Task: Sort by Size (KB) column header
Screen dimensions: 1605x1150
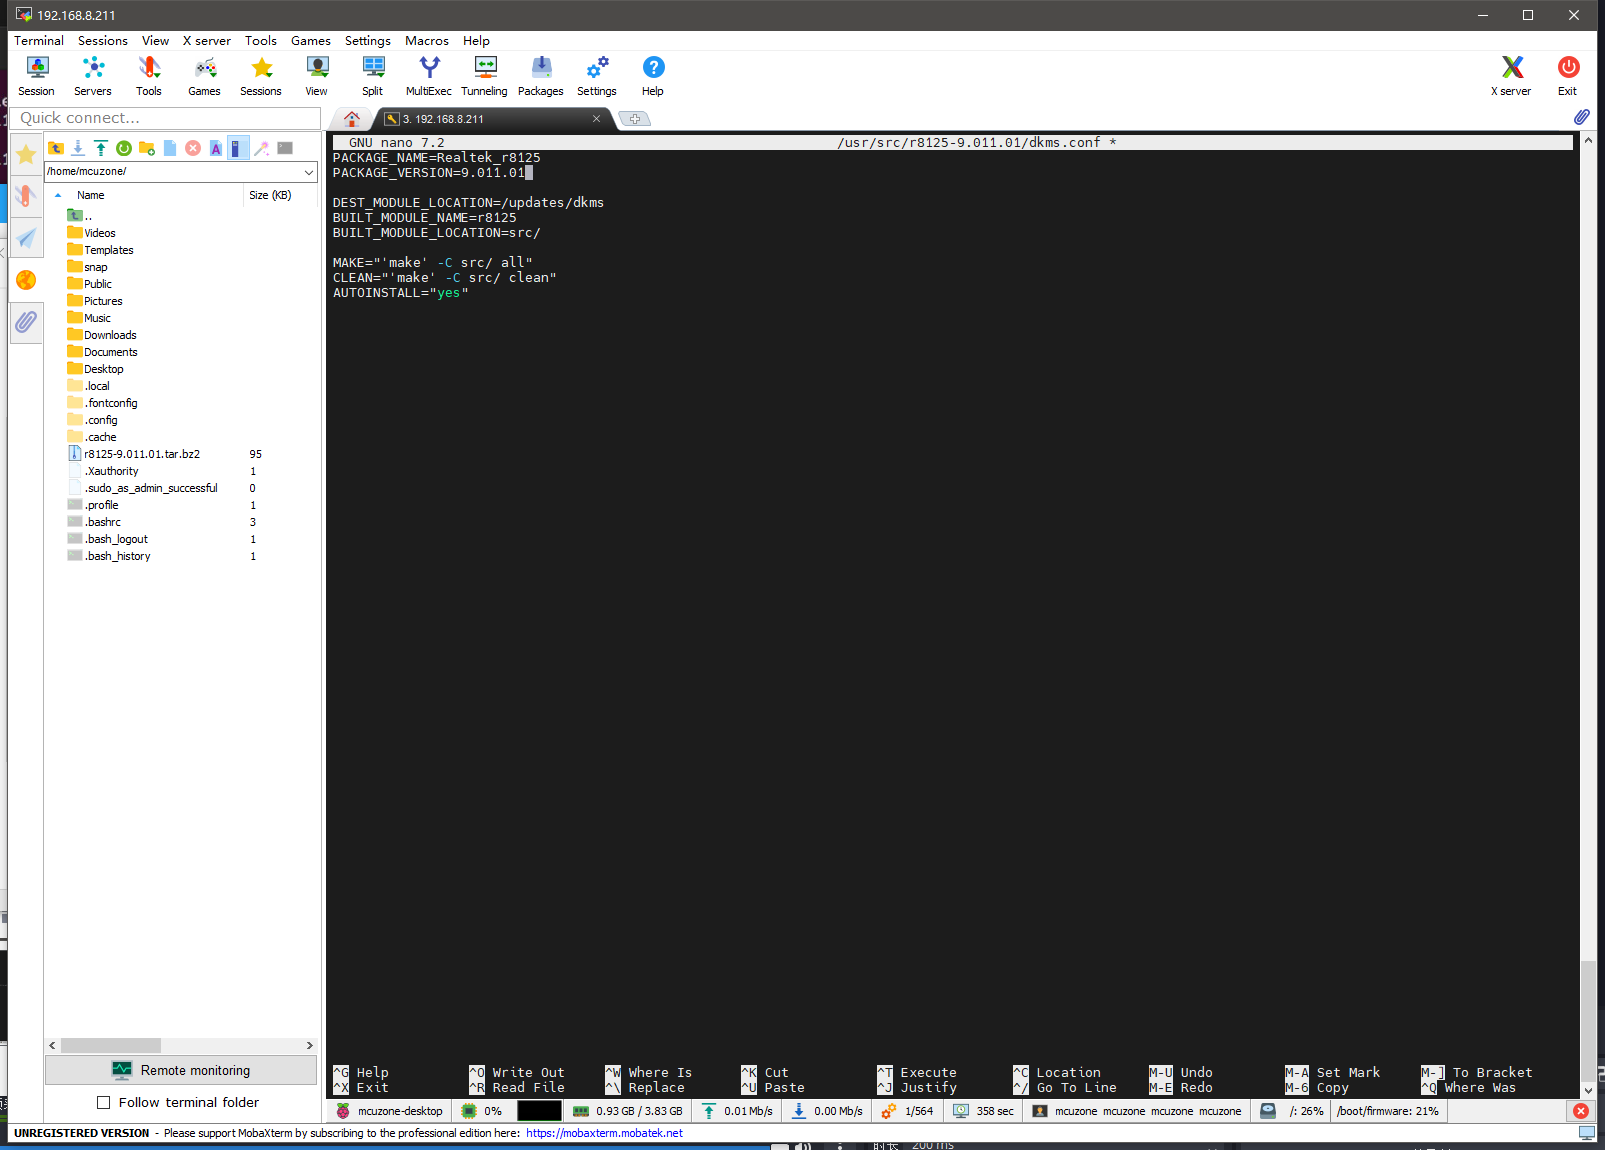Action: (270, 195)
